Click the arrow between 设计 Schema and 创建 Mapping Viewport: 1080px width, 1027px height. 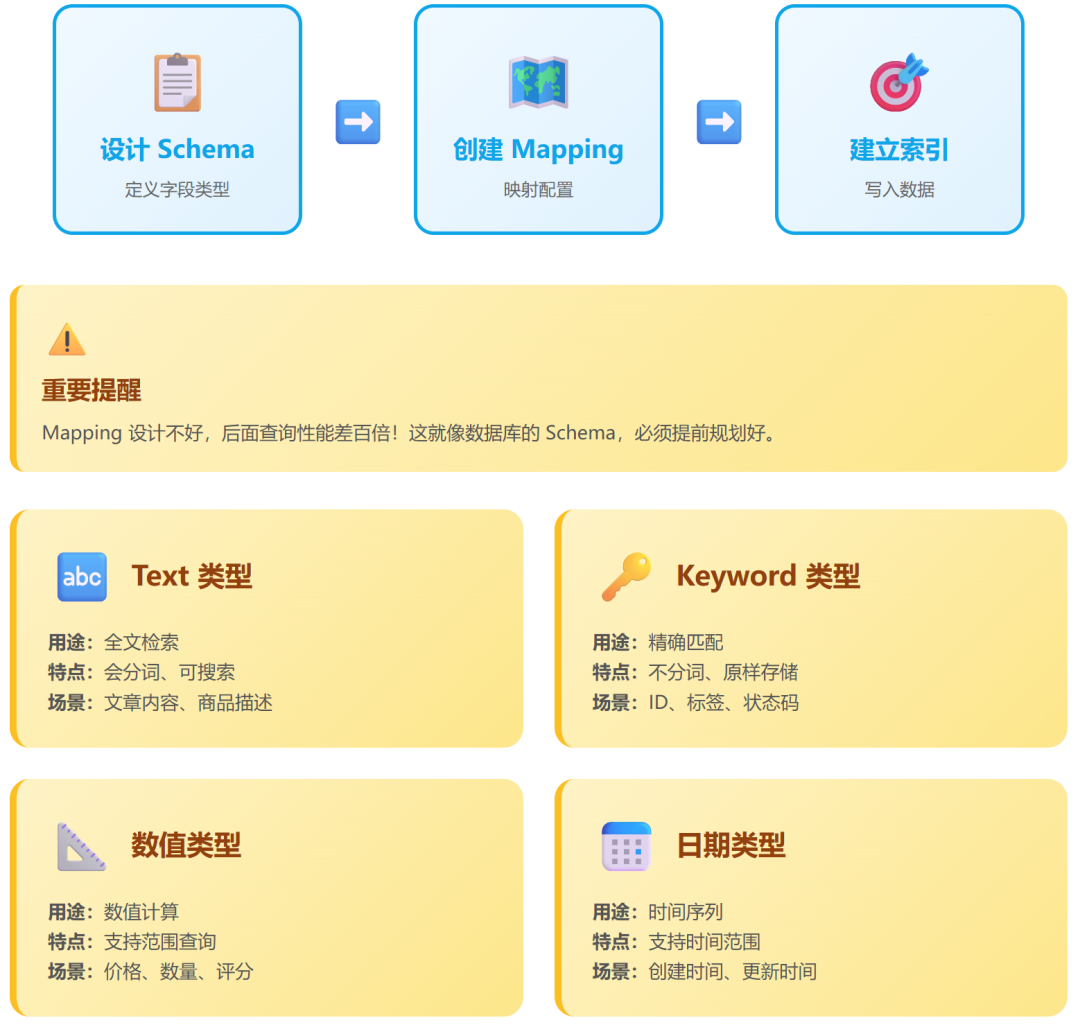click(x=358, y=121)
